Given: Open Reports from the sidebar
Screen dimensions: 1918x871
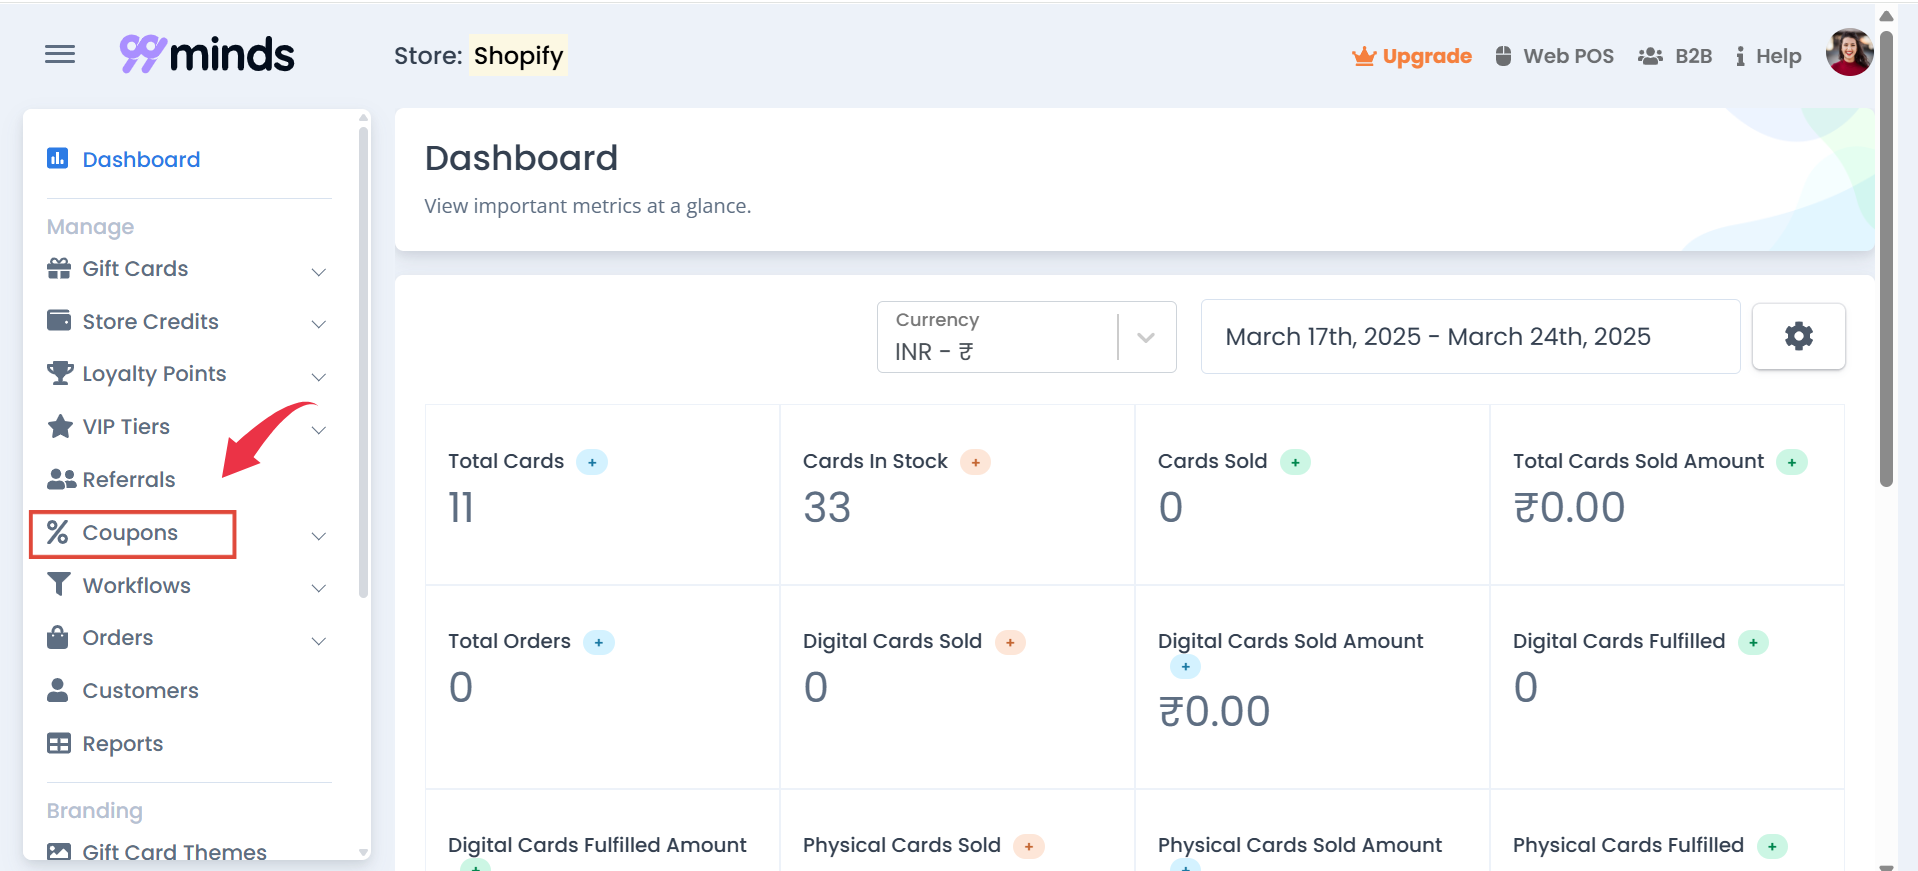Looking at the screenshot, I should [122, 744].
